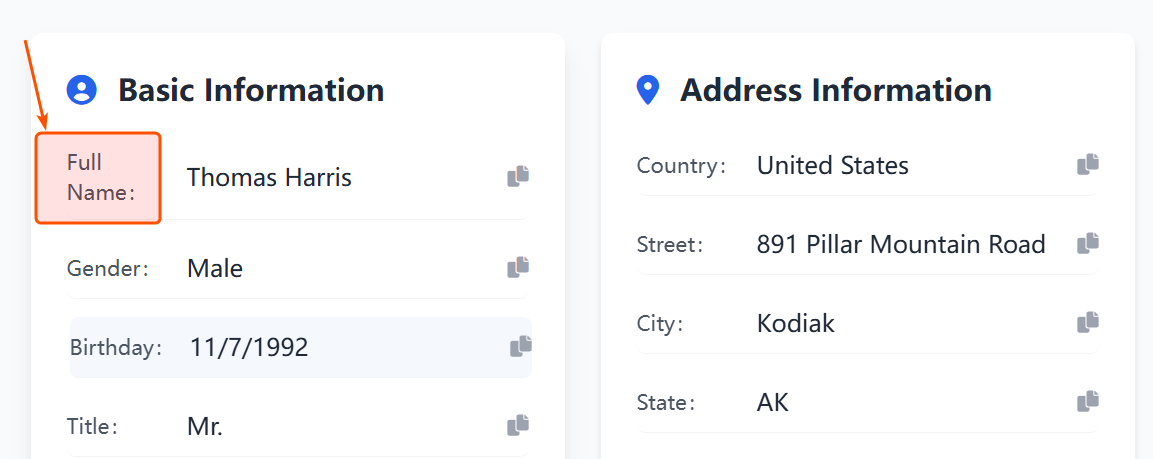Select the name Thomas Harris
1153x459 pixels.
click(x=269, y=178)
